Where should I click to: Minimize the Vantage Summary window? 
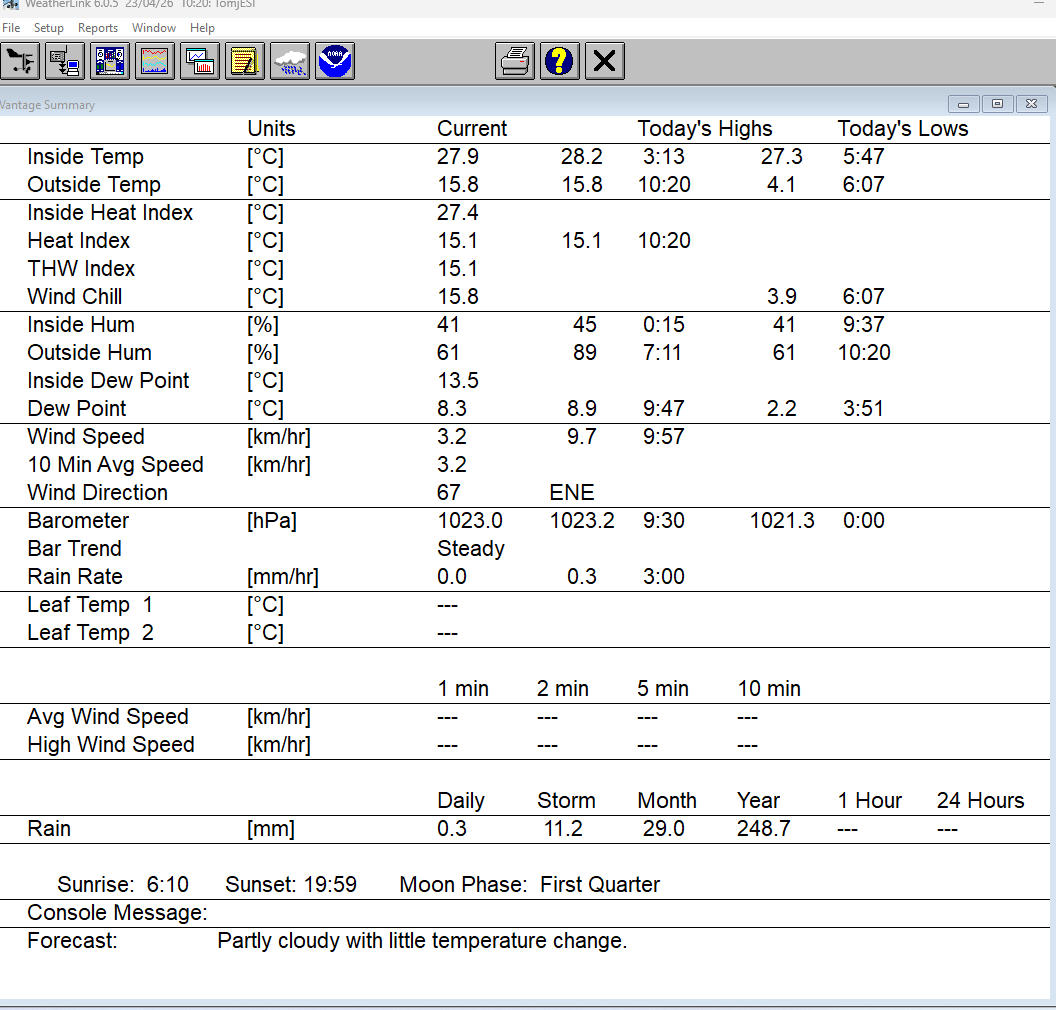point(964,104)
